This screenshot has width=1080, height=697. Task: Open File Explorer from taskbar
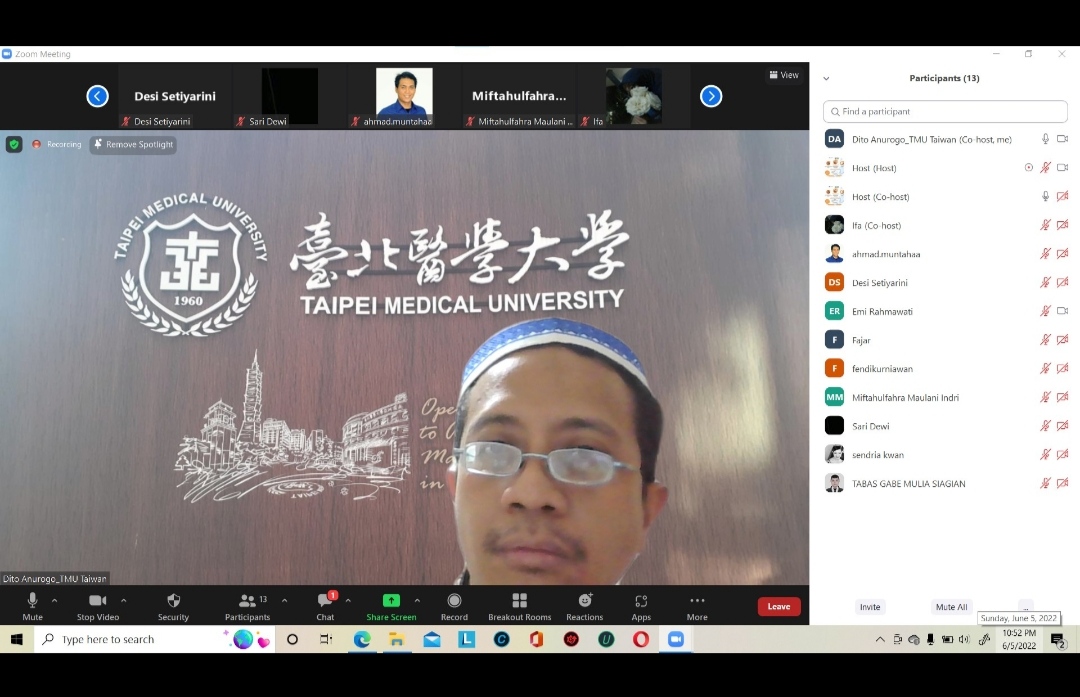[397, 640]
